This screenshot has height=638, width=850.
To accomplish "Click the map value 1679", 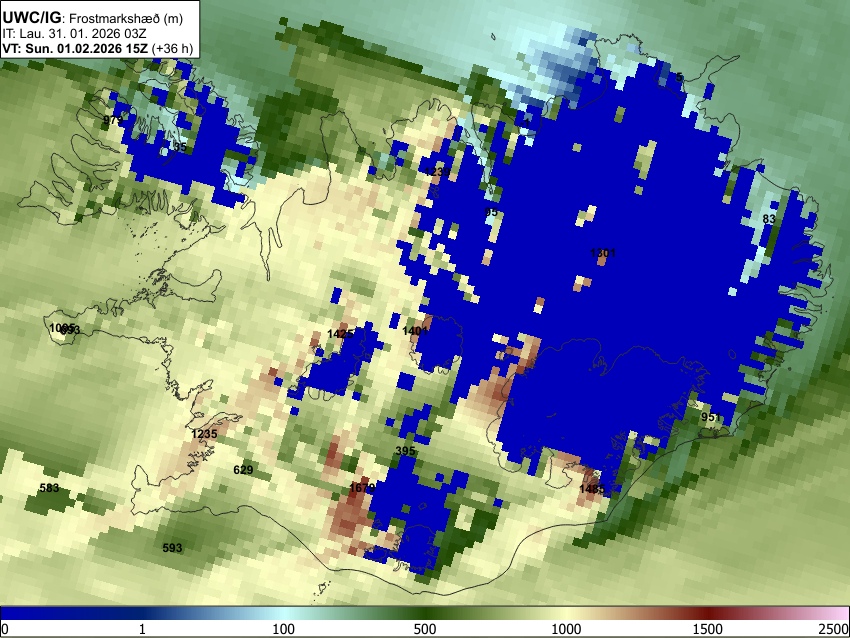I will [x=362, y=488].
